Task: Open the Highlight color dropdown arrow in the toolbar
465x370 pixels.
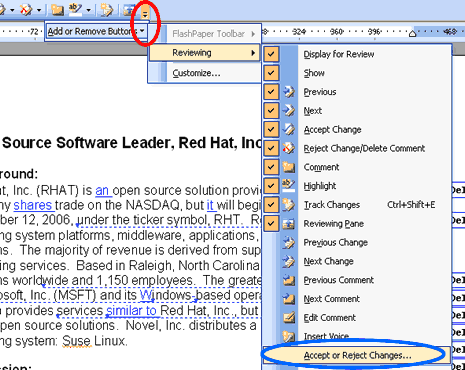Action: tap(88, 10)
